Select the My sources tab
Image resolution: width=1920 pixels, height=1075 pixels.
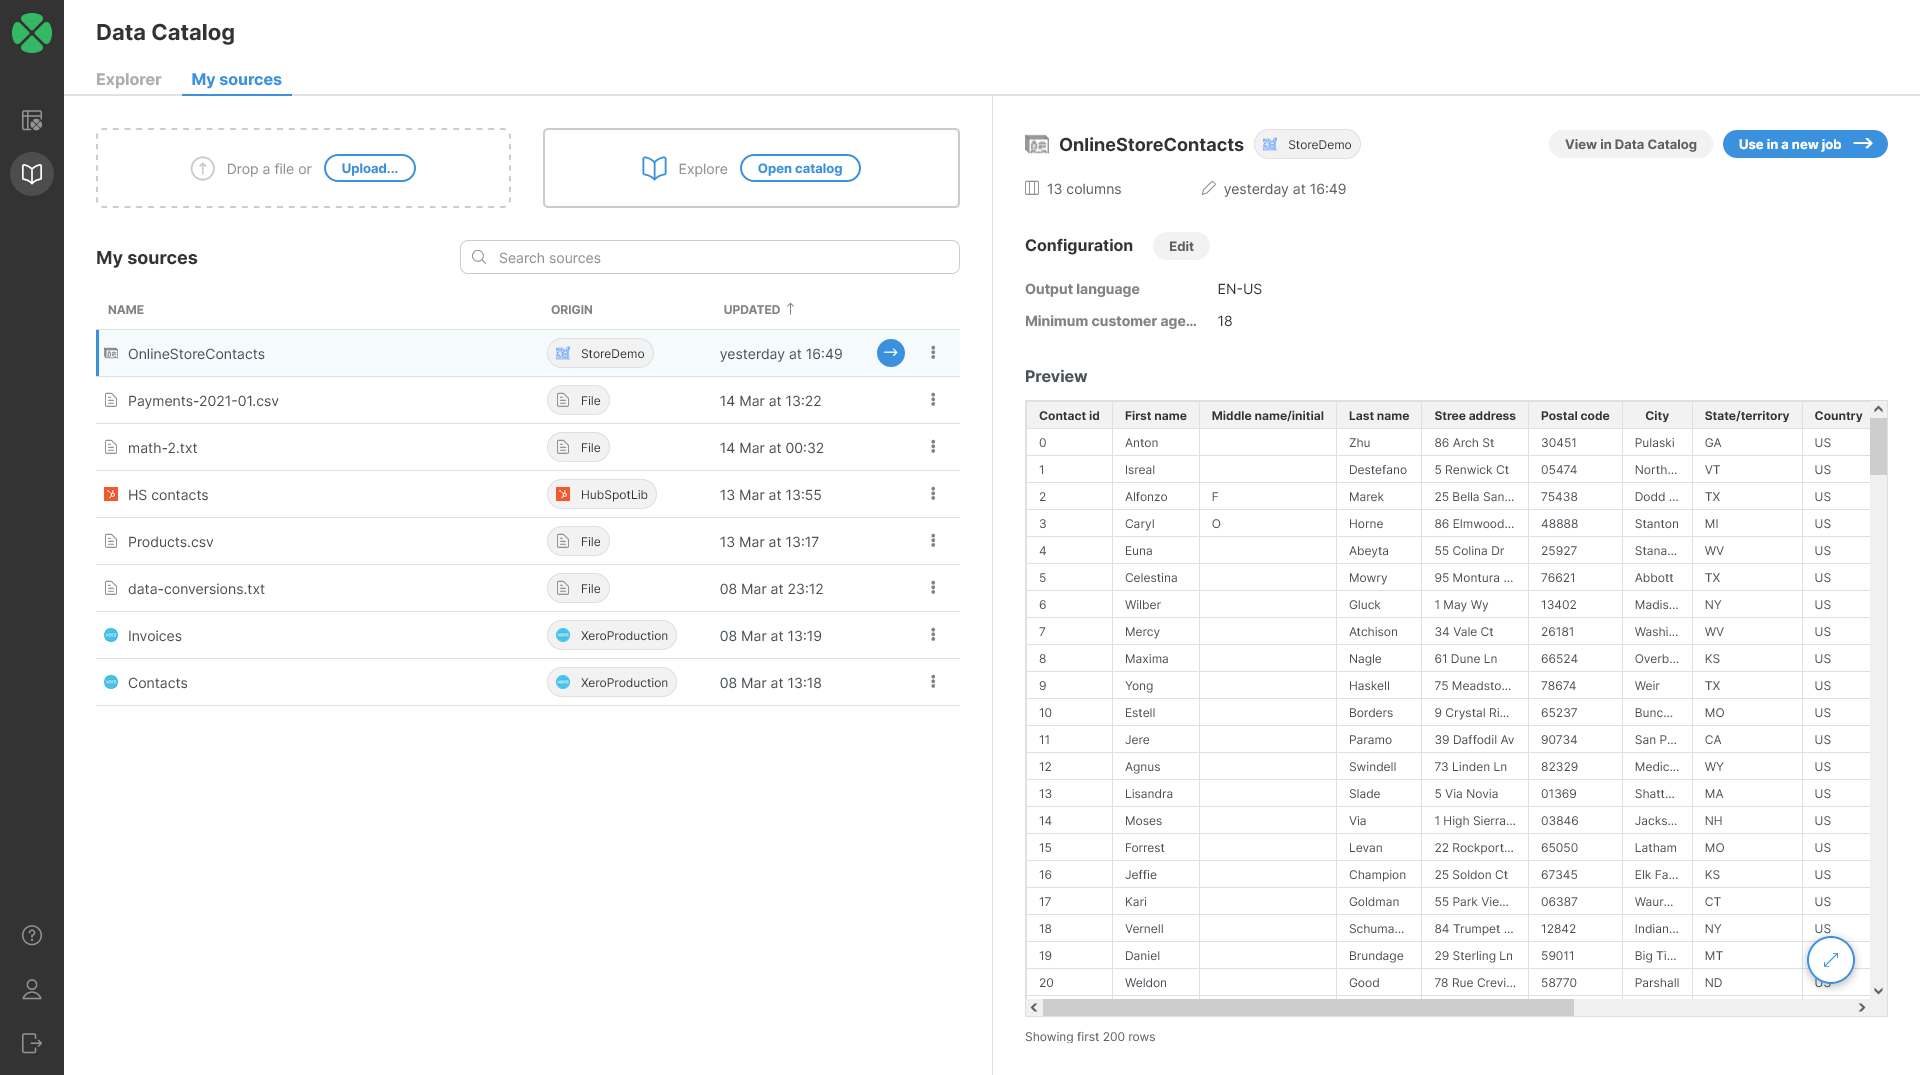236,79
